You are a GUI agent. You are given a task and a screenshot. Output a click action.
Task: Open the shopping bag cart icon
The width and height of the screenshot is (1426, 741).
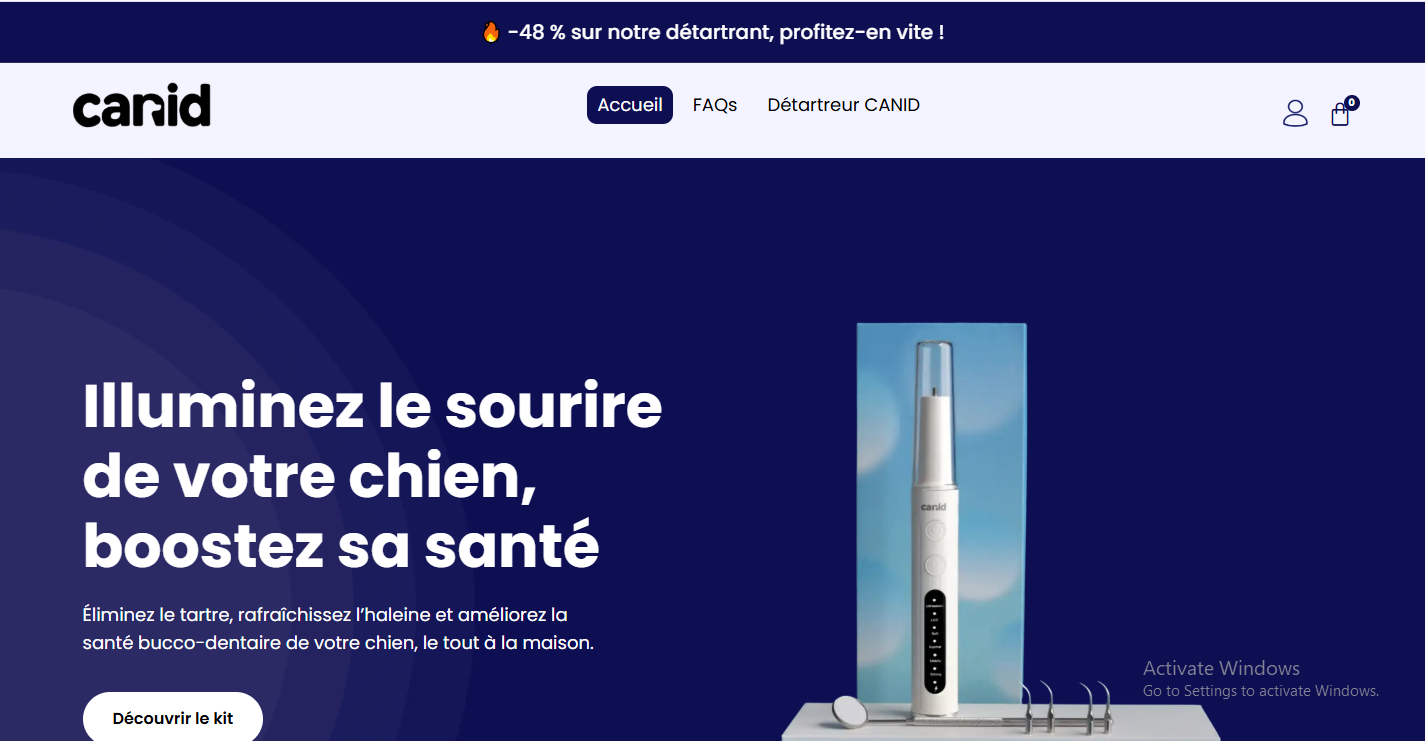(1340, 115)
